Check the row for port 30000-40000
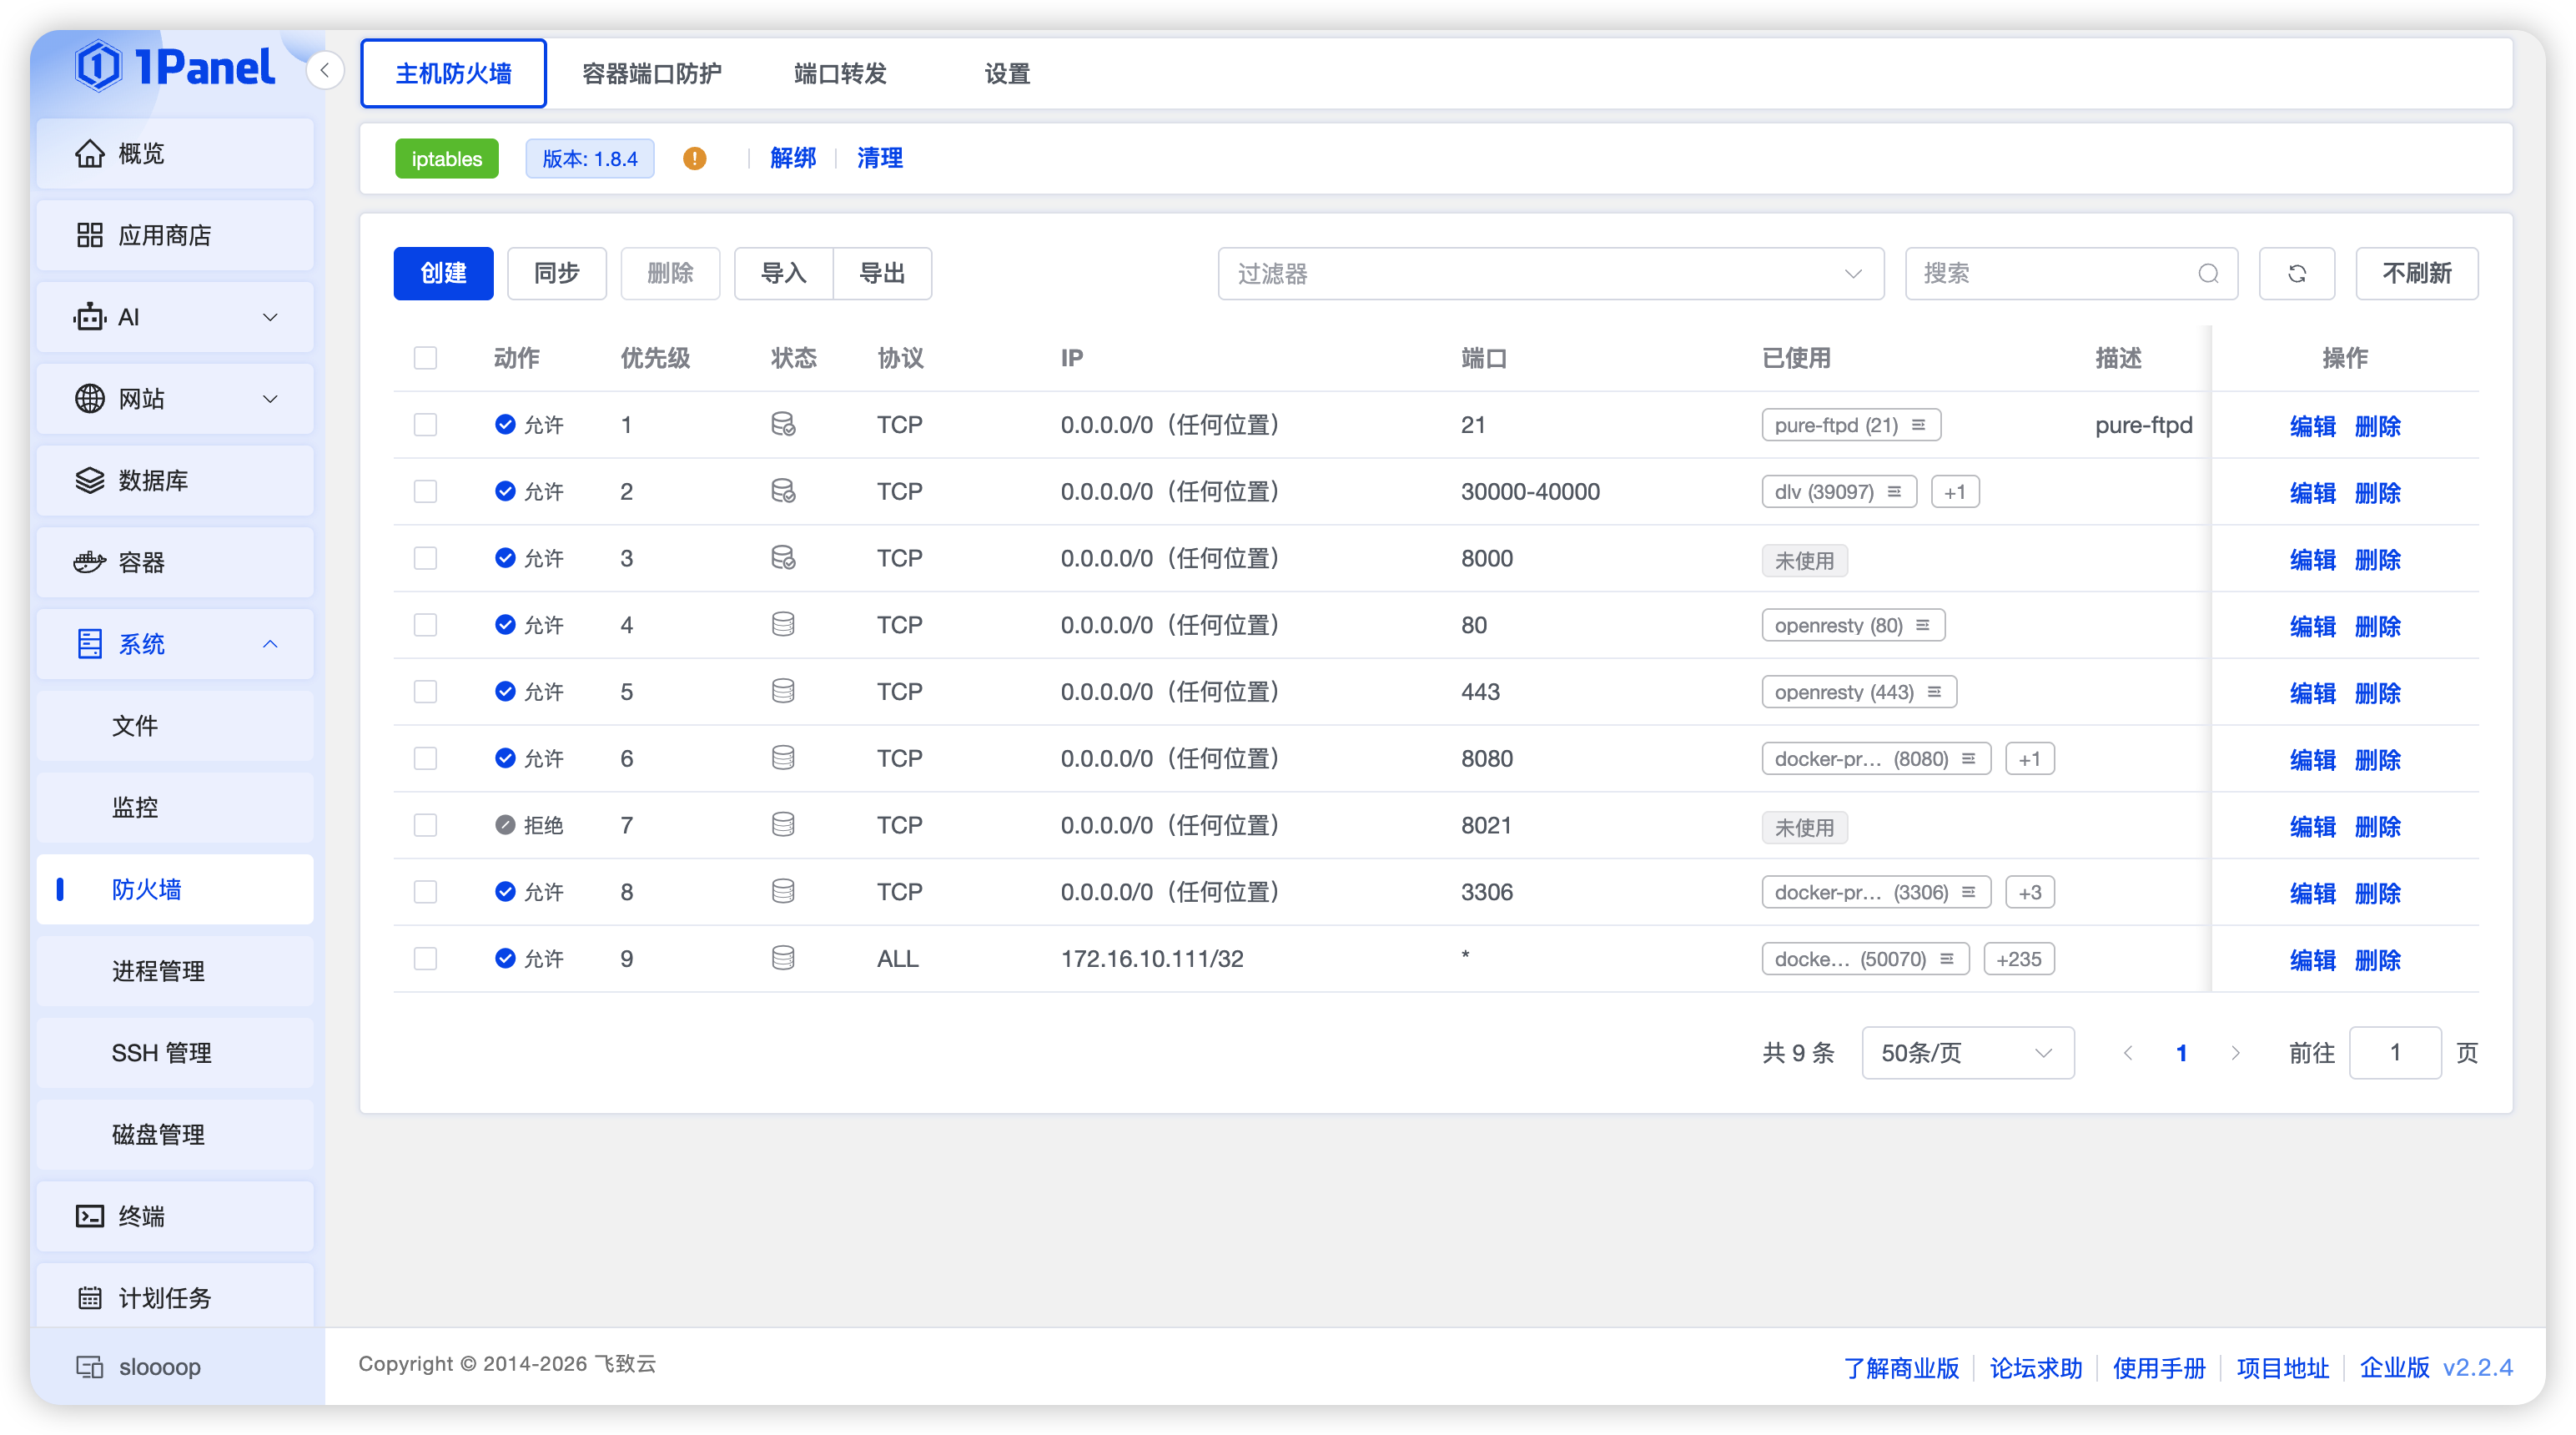Screen dimensions: 2576x1435 tap(425, 491)
